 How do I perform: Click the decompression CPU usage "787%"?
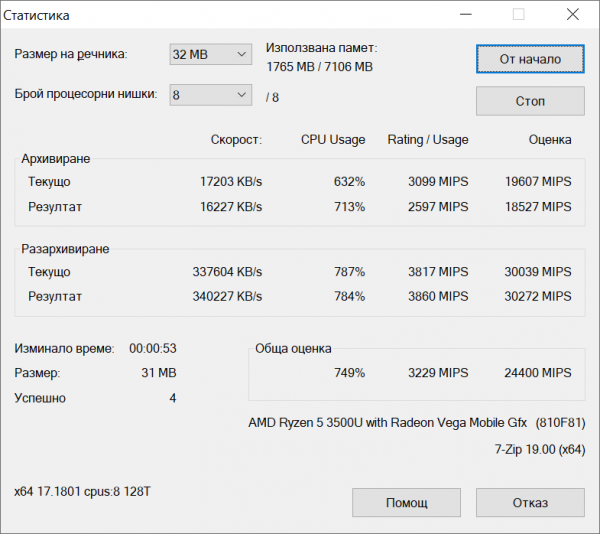(x=349, y=272)
